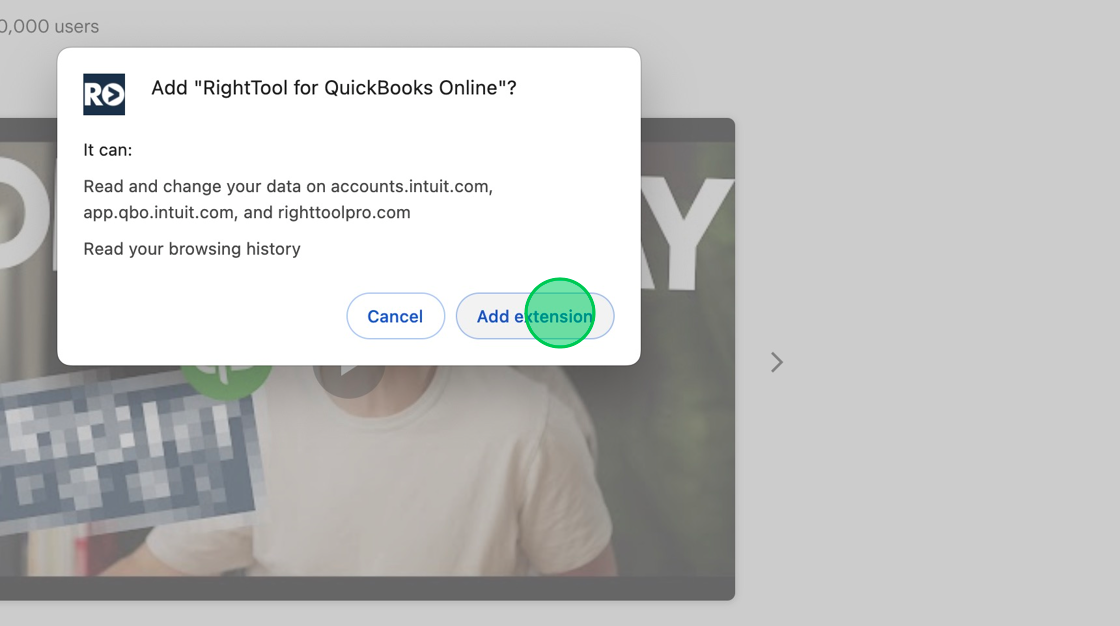This screenshot has height=626, width=1120.
Task: Click the video's top dark bar
Action: pyautogui.click(x=687, y=130)
